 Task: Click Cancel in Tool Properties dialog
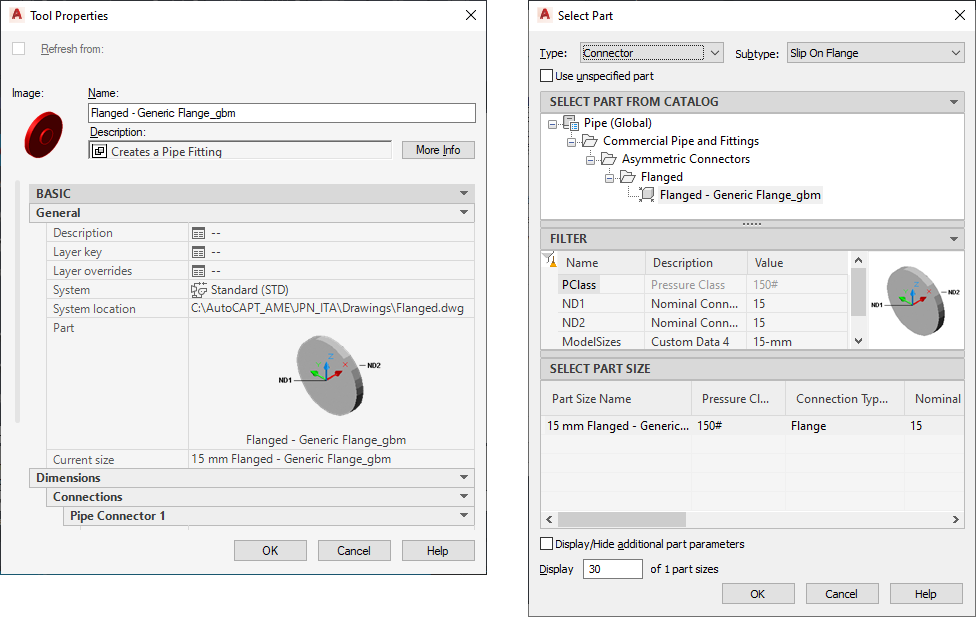354,550
